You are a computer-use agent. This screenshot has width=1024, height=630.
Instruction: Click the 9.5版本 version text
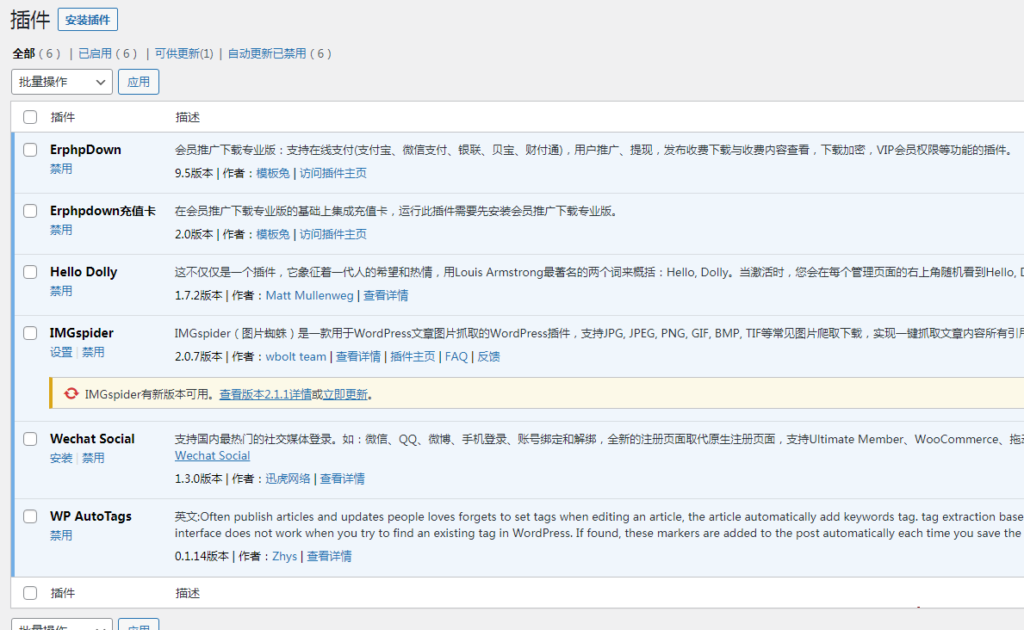click(194, 173)
